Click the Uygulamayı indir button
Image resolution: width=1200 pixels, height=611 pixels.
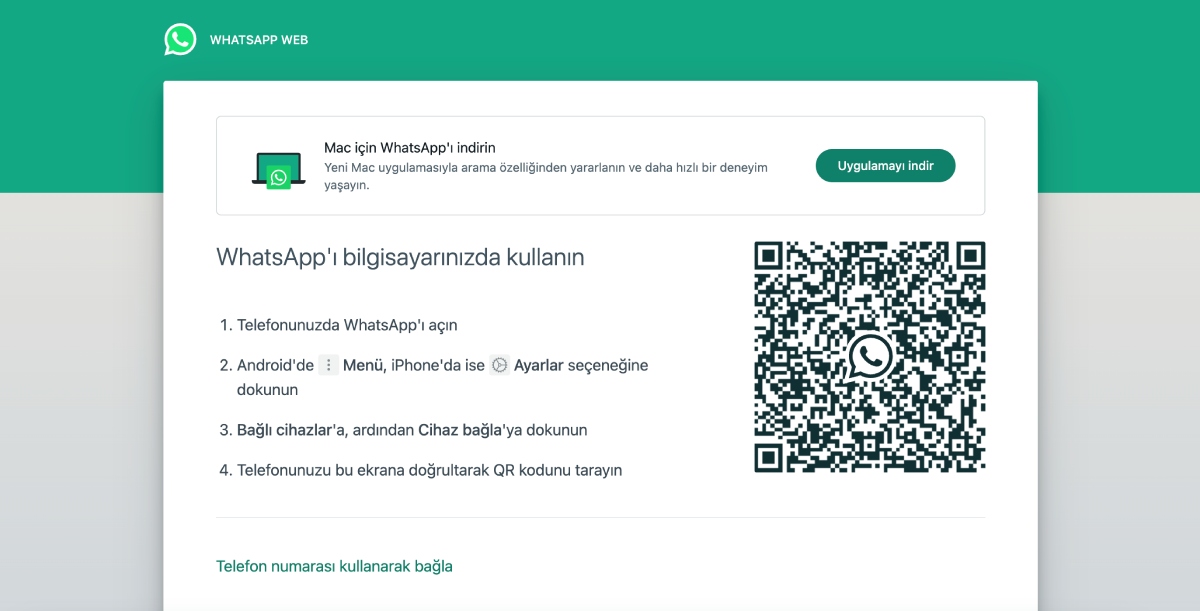[885, 166]
